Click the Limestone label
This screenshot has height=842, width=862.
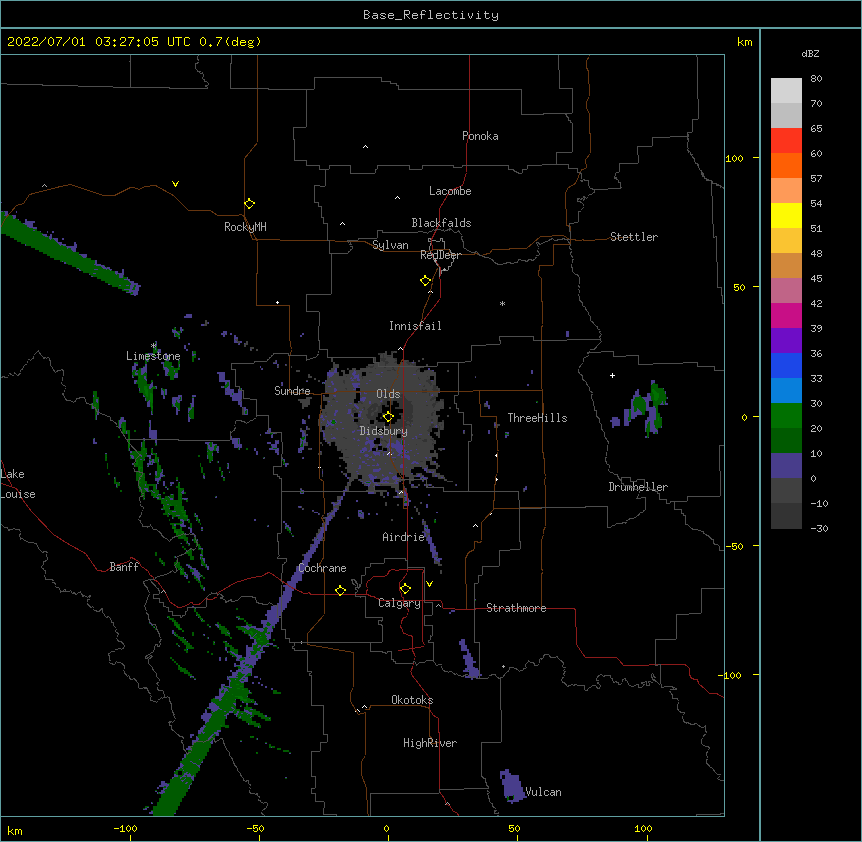(x=153, y=356)
